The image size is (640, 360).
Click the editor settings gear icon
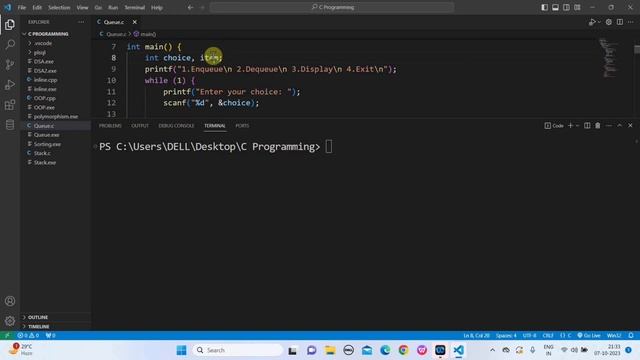pyautogui.click(x=609, y=22)
